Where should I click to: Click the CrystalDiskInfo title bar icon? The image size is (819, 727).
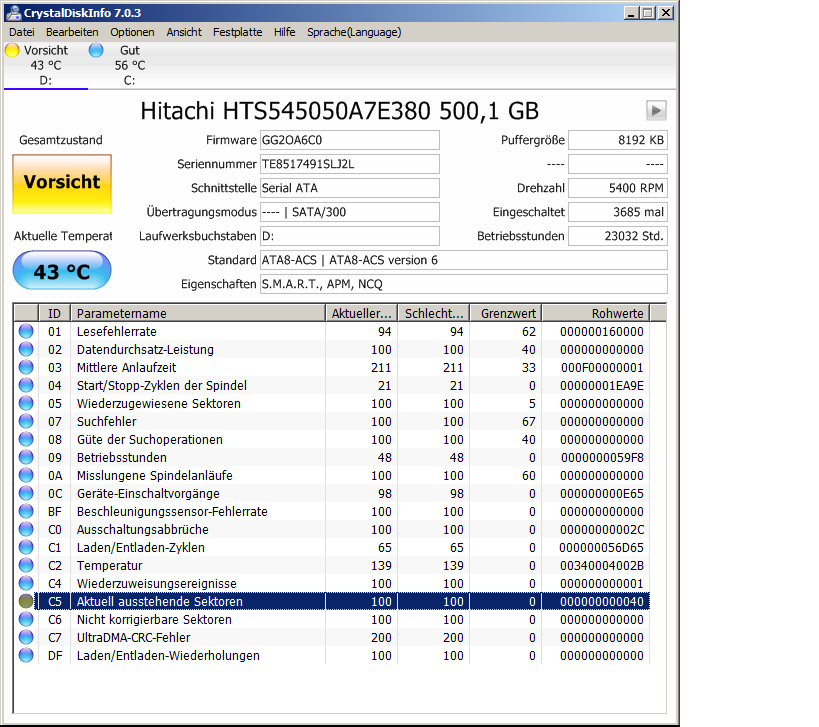[13, 13]
